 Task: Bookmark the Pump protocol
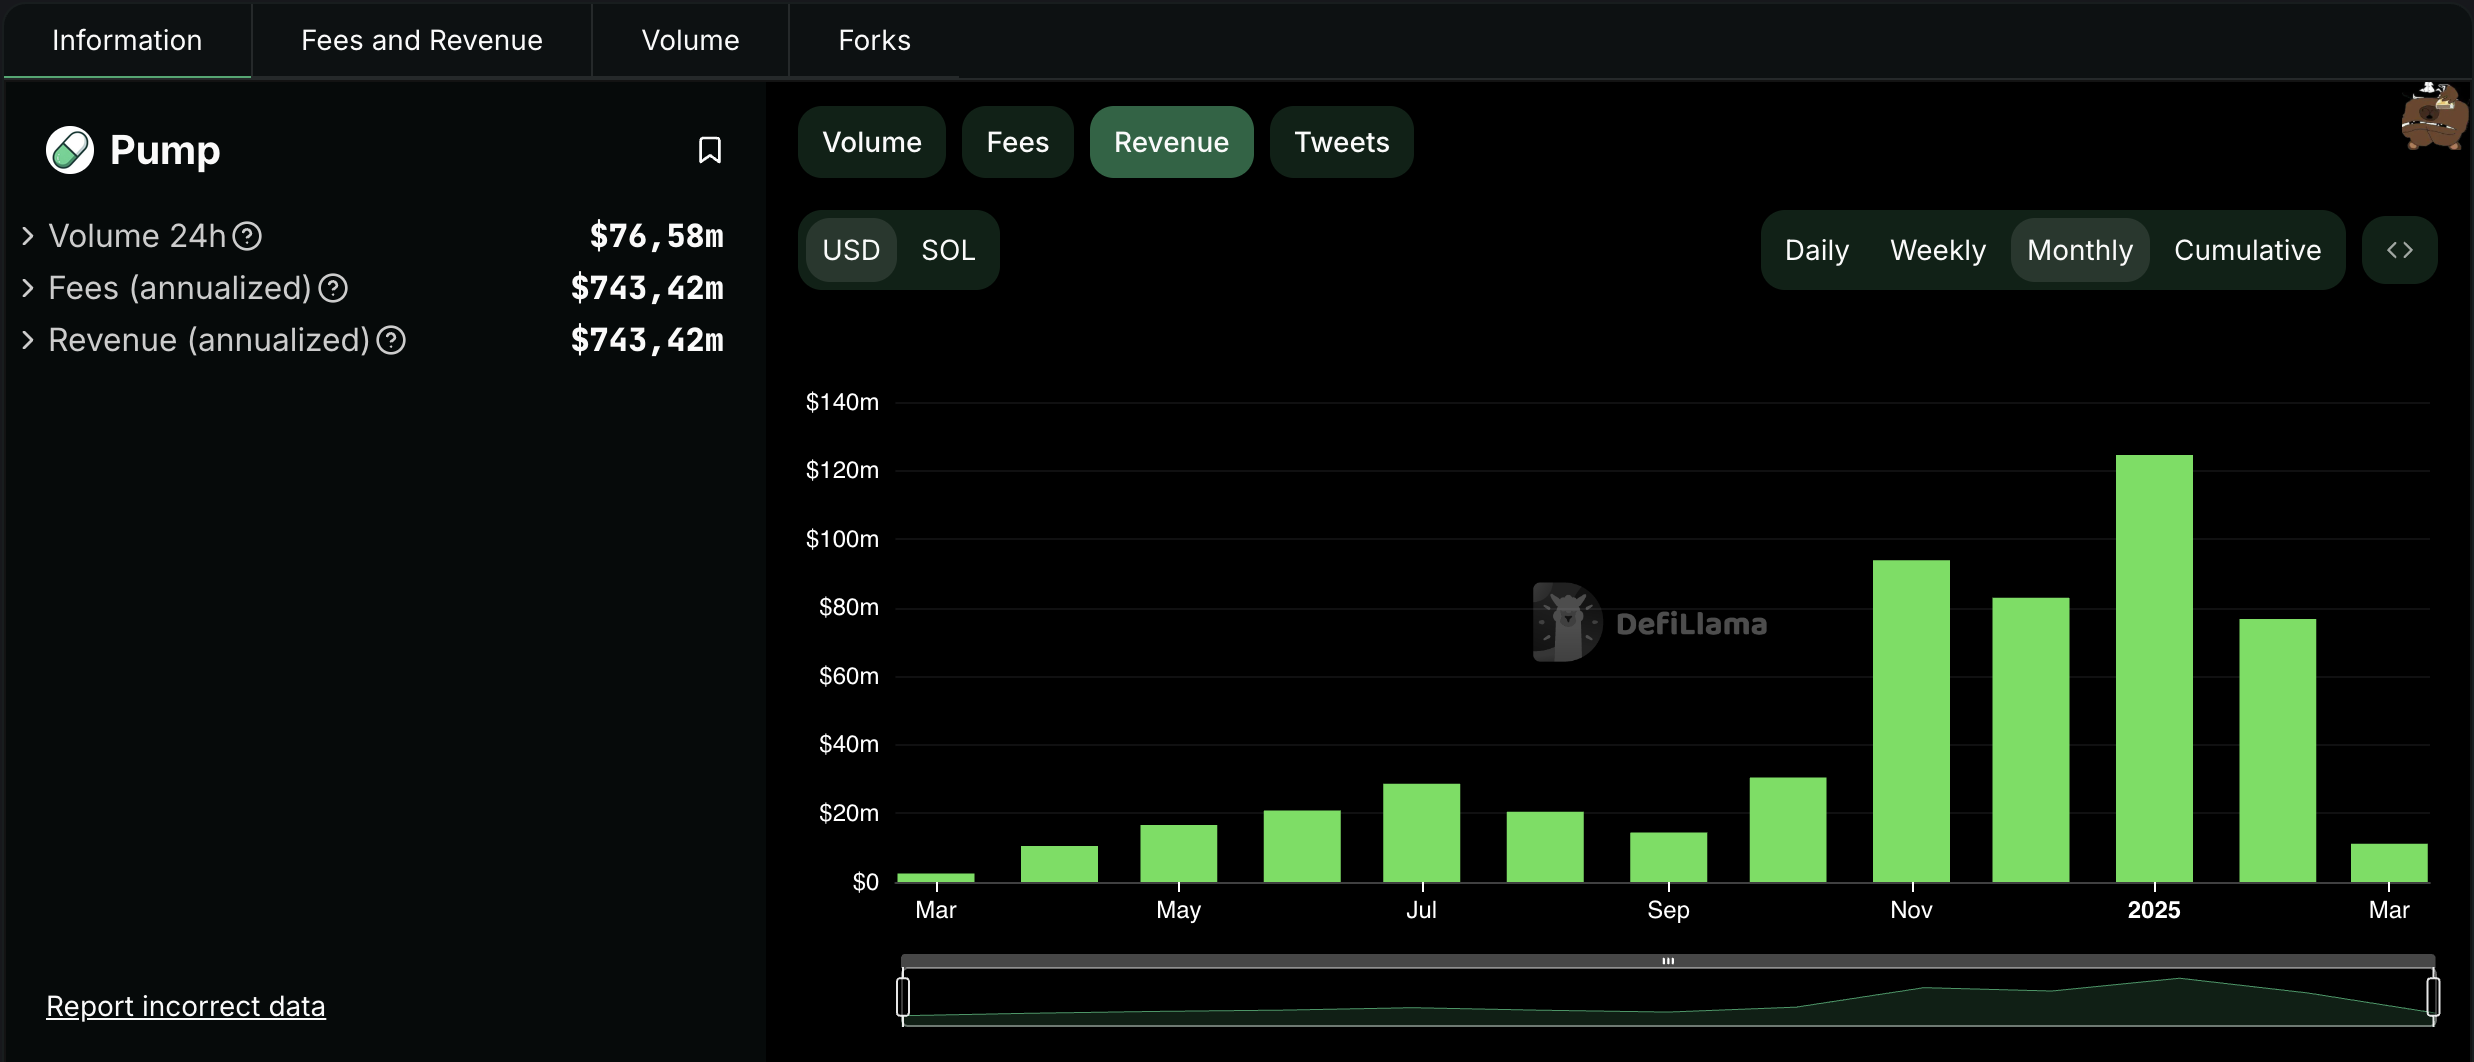pos(709,150)
